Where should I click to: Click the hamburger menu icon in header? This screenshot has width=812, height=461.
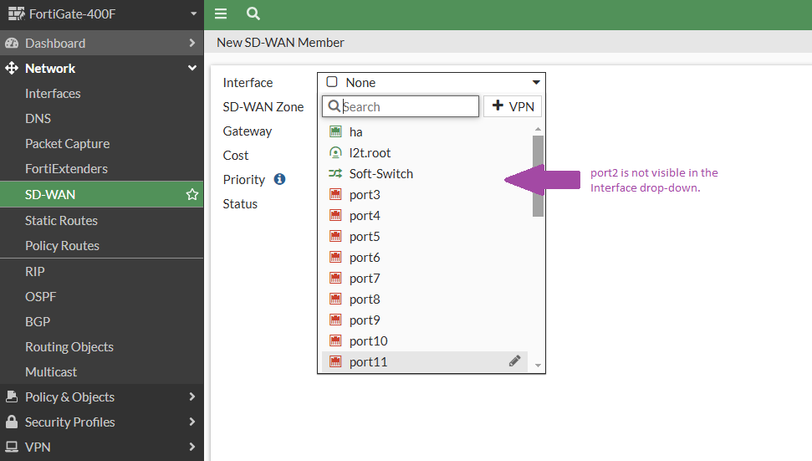click(221, 14)
